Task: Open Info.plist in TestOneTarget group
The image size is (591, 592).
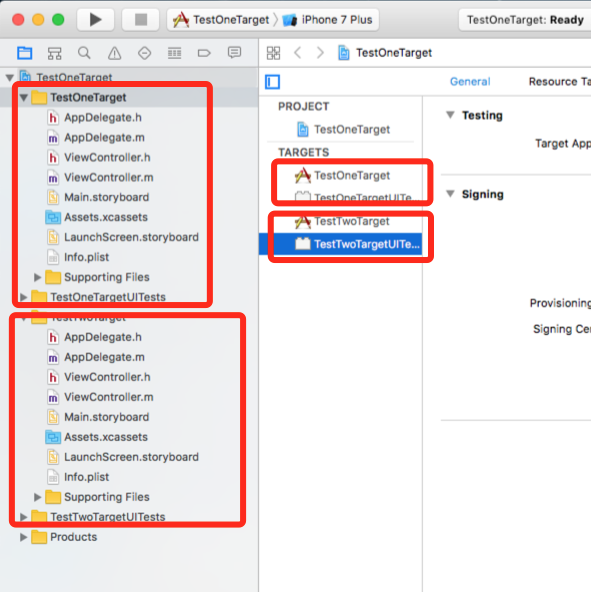Action: point(78,257)
